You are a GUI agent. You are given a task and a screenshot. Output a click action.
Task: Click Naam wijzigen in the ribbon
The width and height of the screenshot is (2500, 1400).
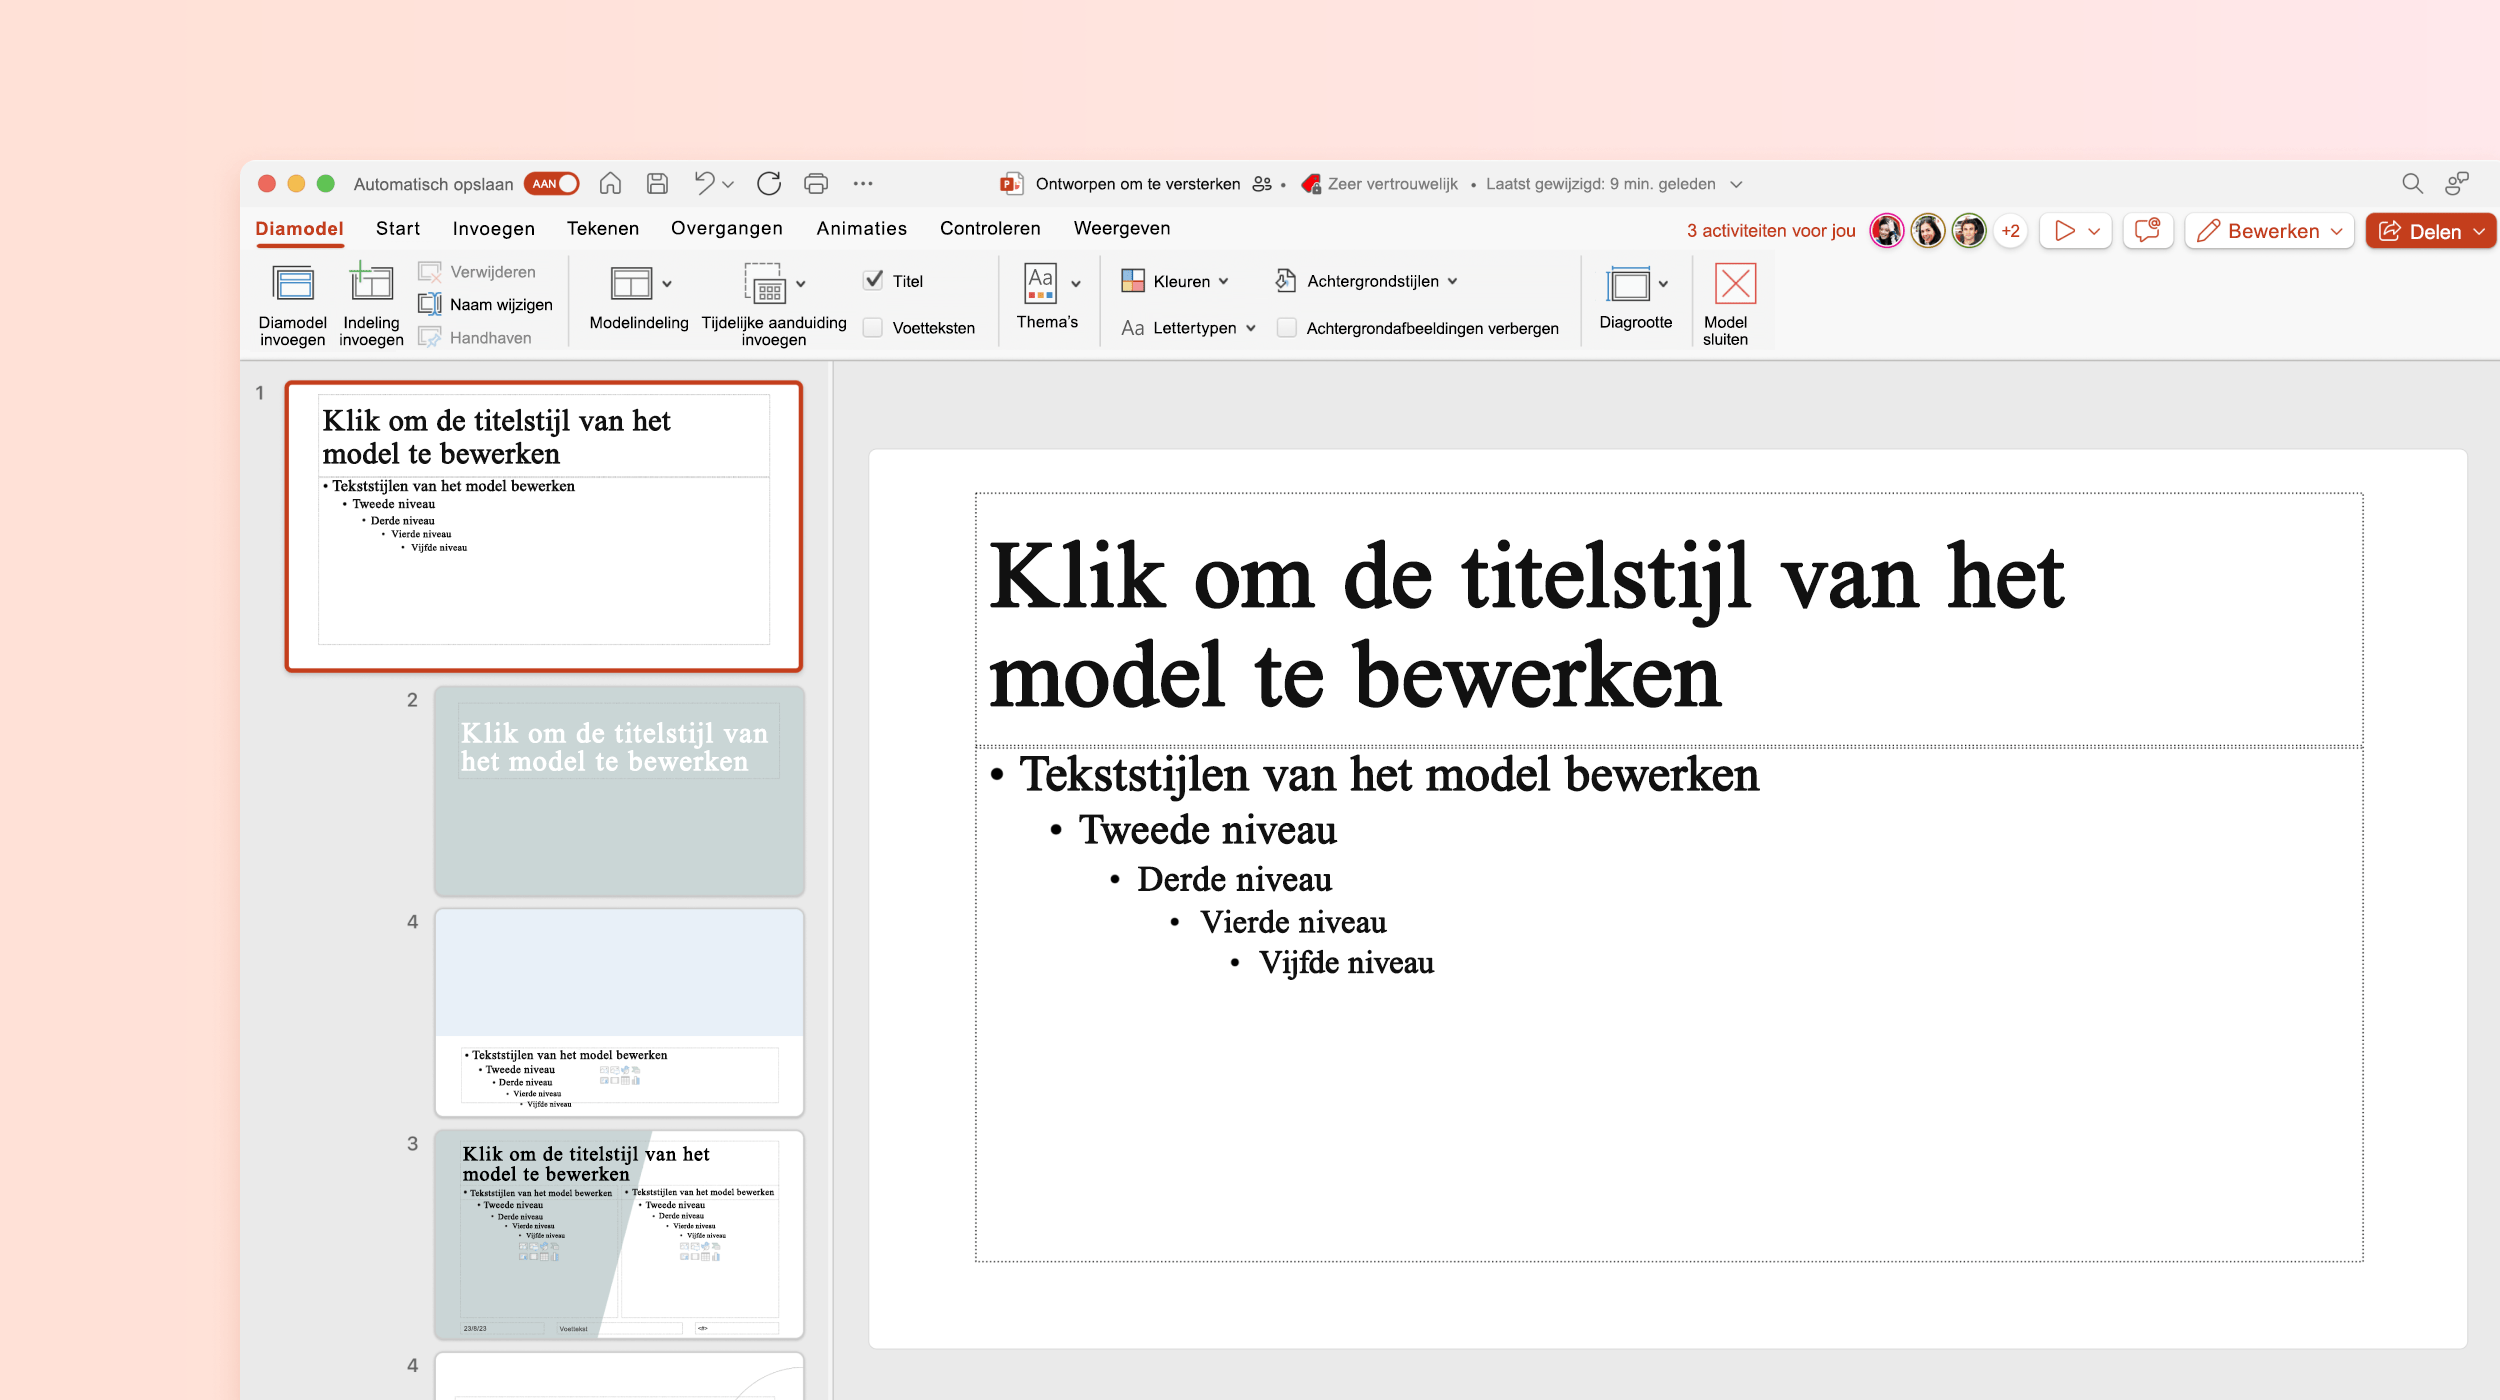pos(485,304)
